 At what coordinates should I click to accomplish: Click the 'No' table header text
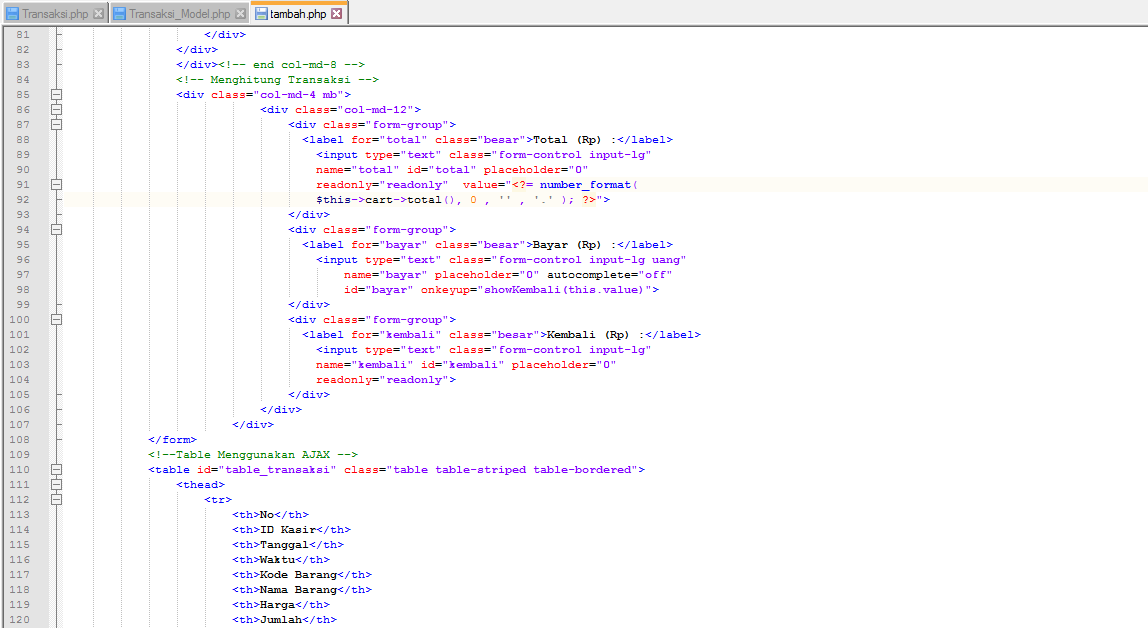tap(267, 515)
